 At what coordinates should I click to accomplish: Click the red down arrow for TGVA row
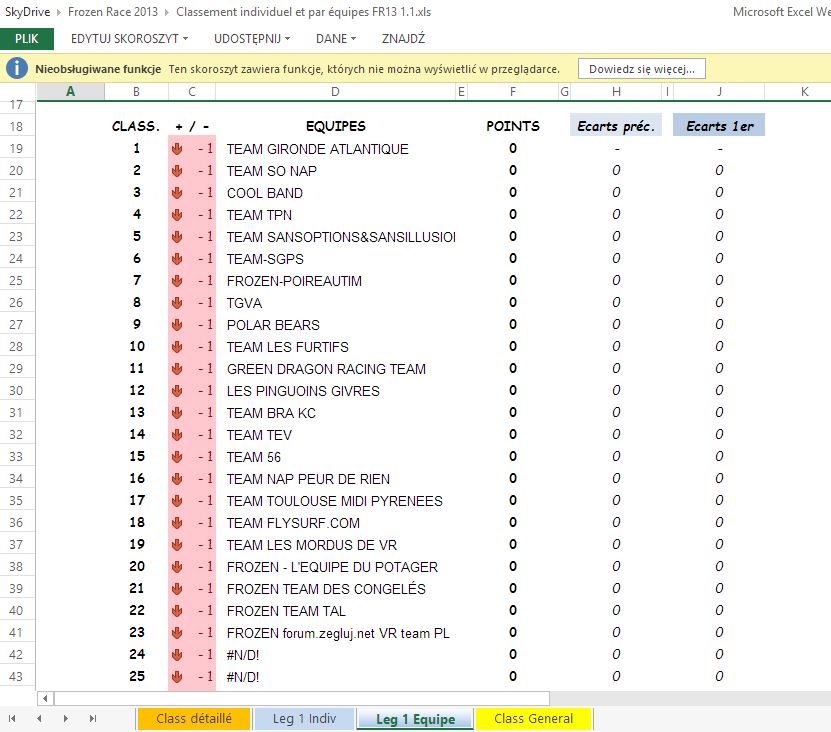pyautogui.click(x=177, y=303)
